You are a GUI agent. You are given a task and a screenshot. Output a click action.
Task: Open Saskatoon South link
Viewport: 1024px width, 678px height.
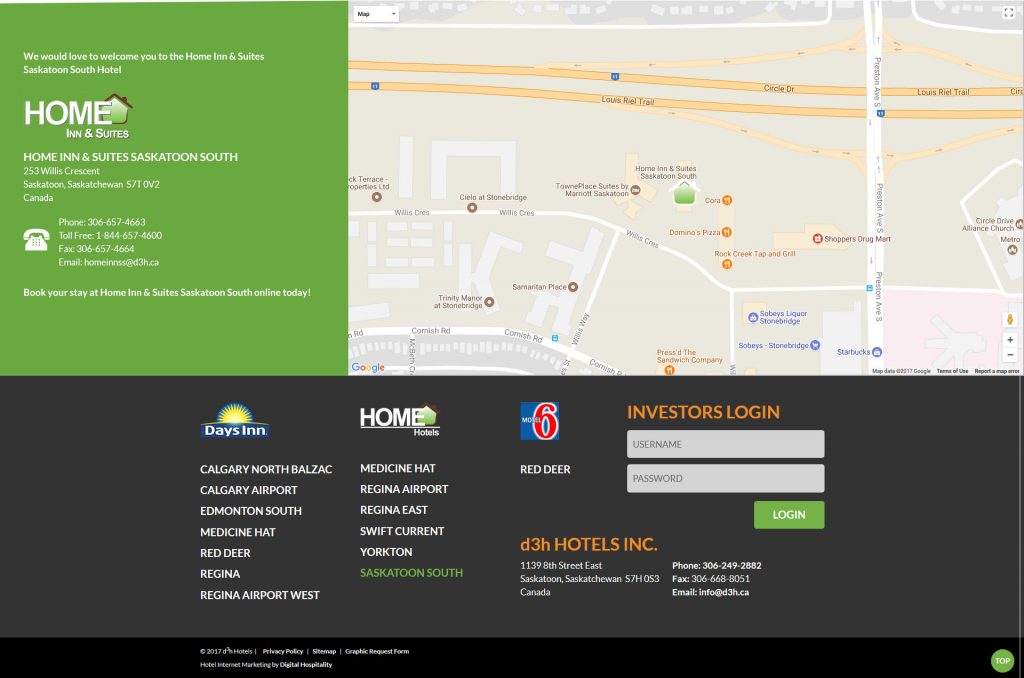point(411,573)
